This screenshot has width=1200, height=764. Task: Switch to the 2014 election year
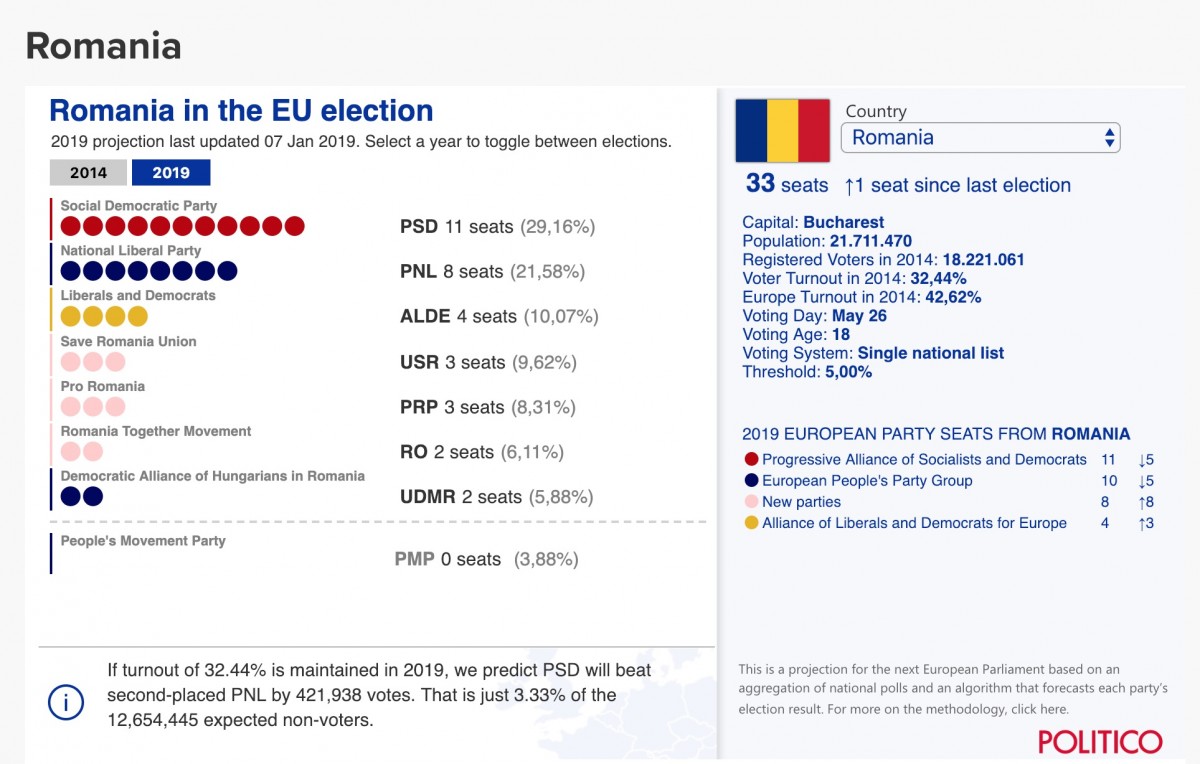[x=88, y=173]
